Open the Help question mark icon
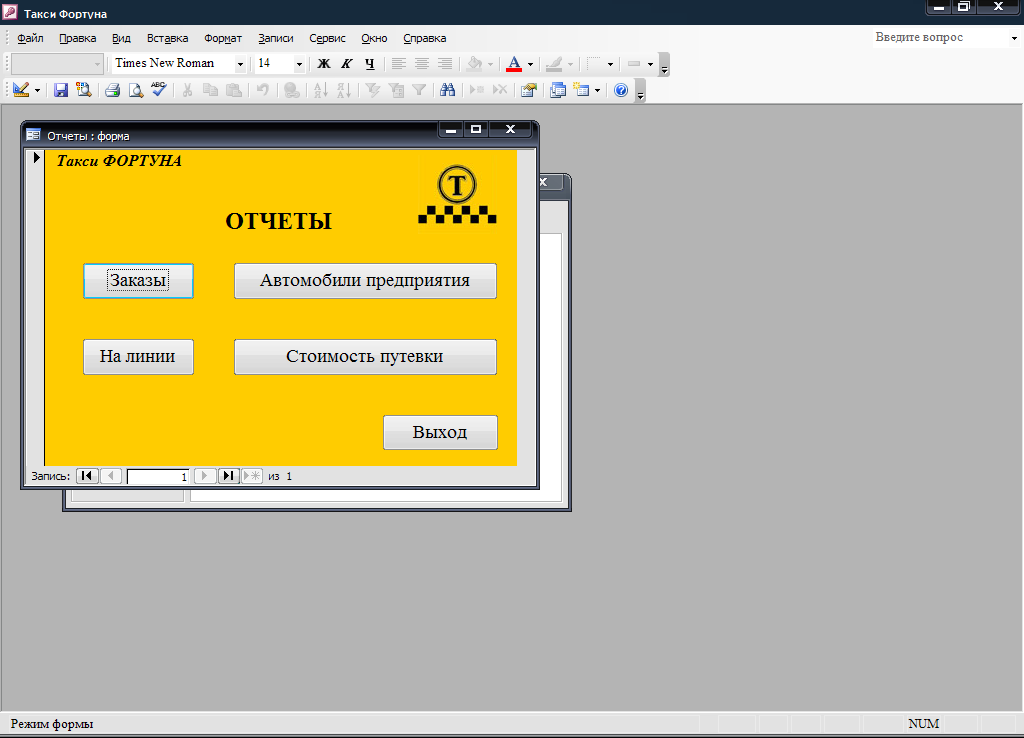The width and height of the screenshot is (1024, 738). [x=621, y=90]
